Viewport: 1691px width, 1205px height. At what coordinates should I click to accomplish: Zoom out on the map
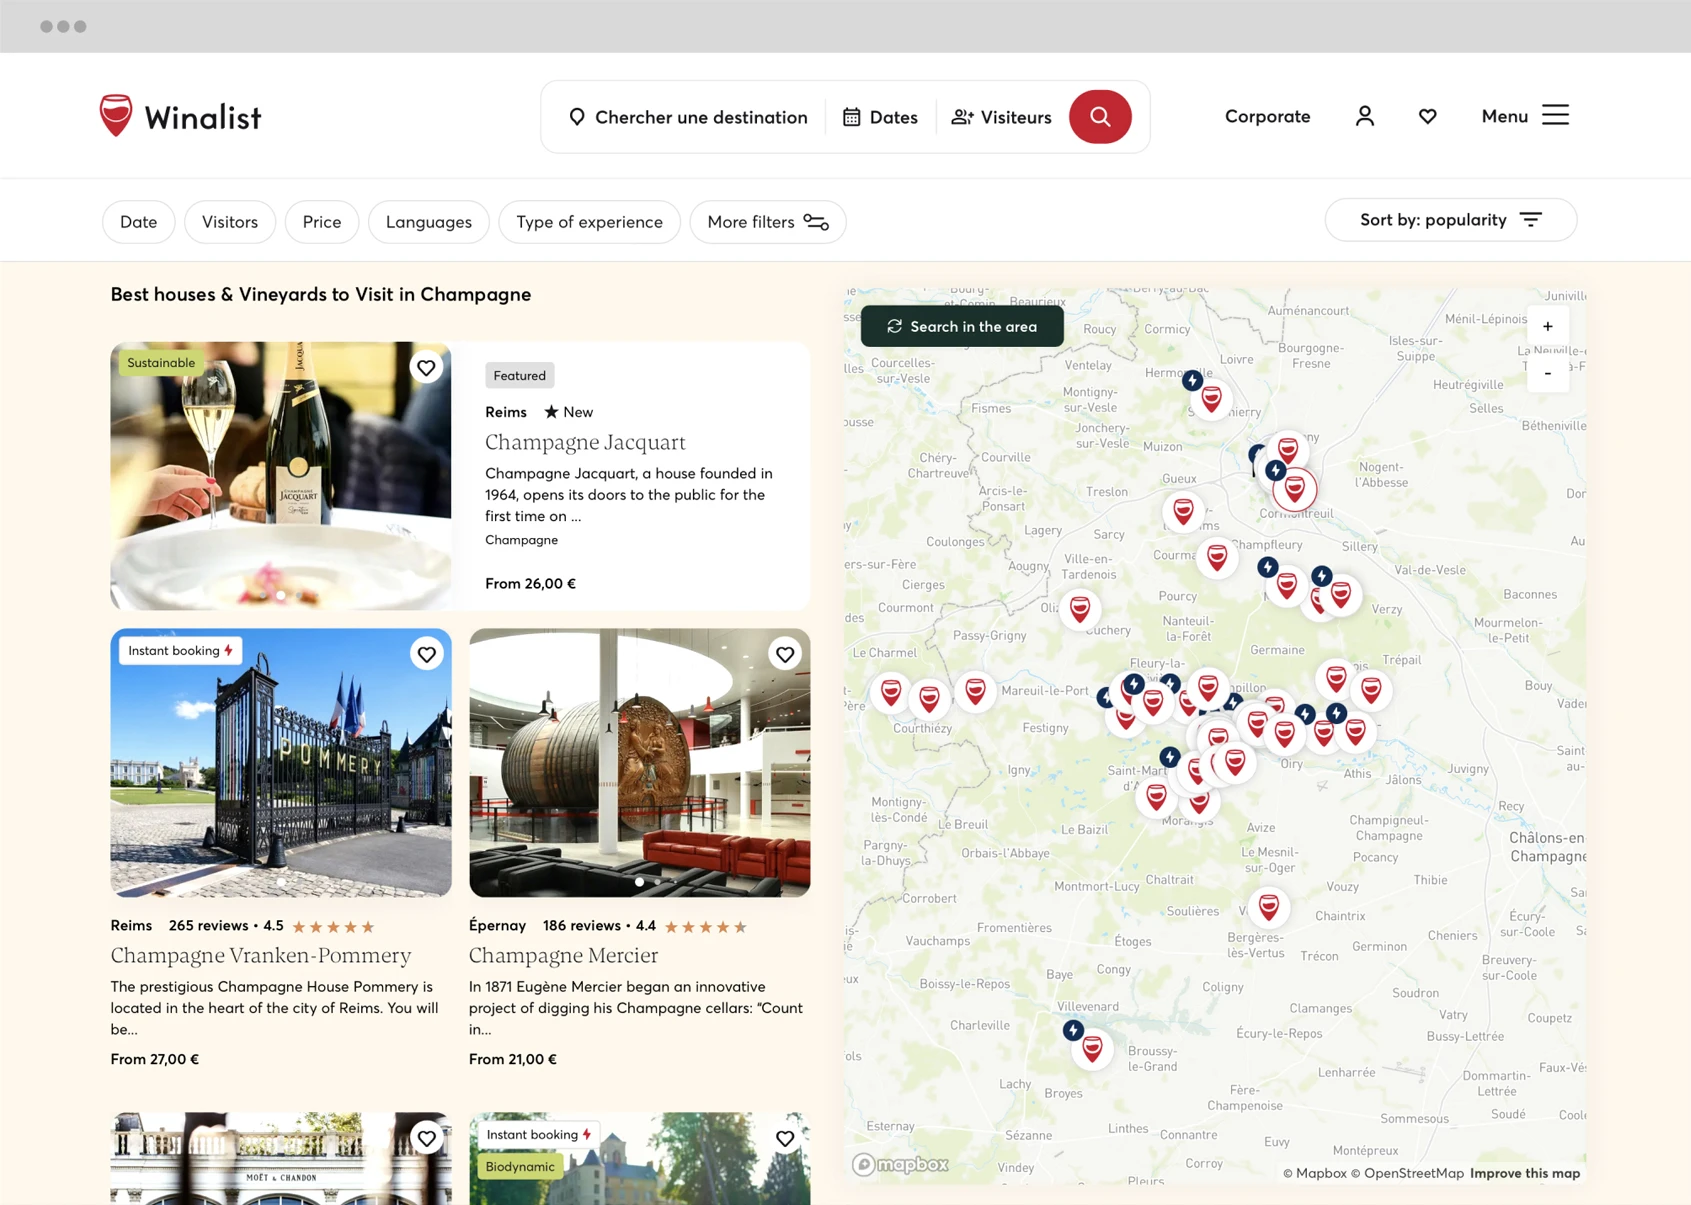click(1547, 373)
